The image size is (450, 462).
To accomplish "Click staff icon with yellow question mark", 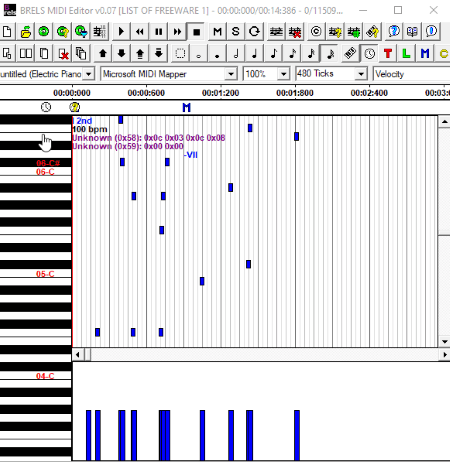I will pyautogui.click(x=335, y=32).
